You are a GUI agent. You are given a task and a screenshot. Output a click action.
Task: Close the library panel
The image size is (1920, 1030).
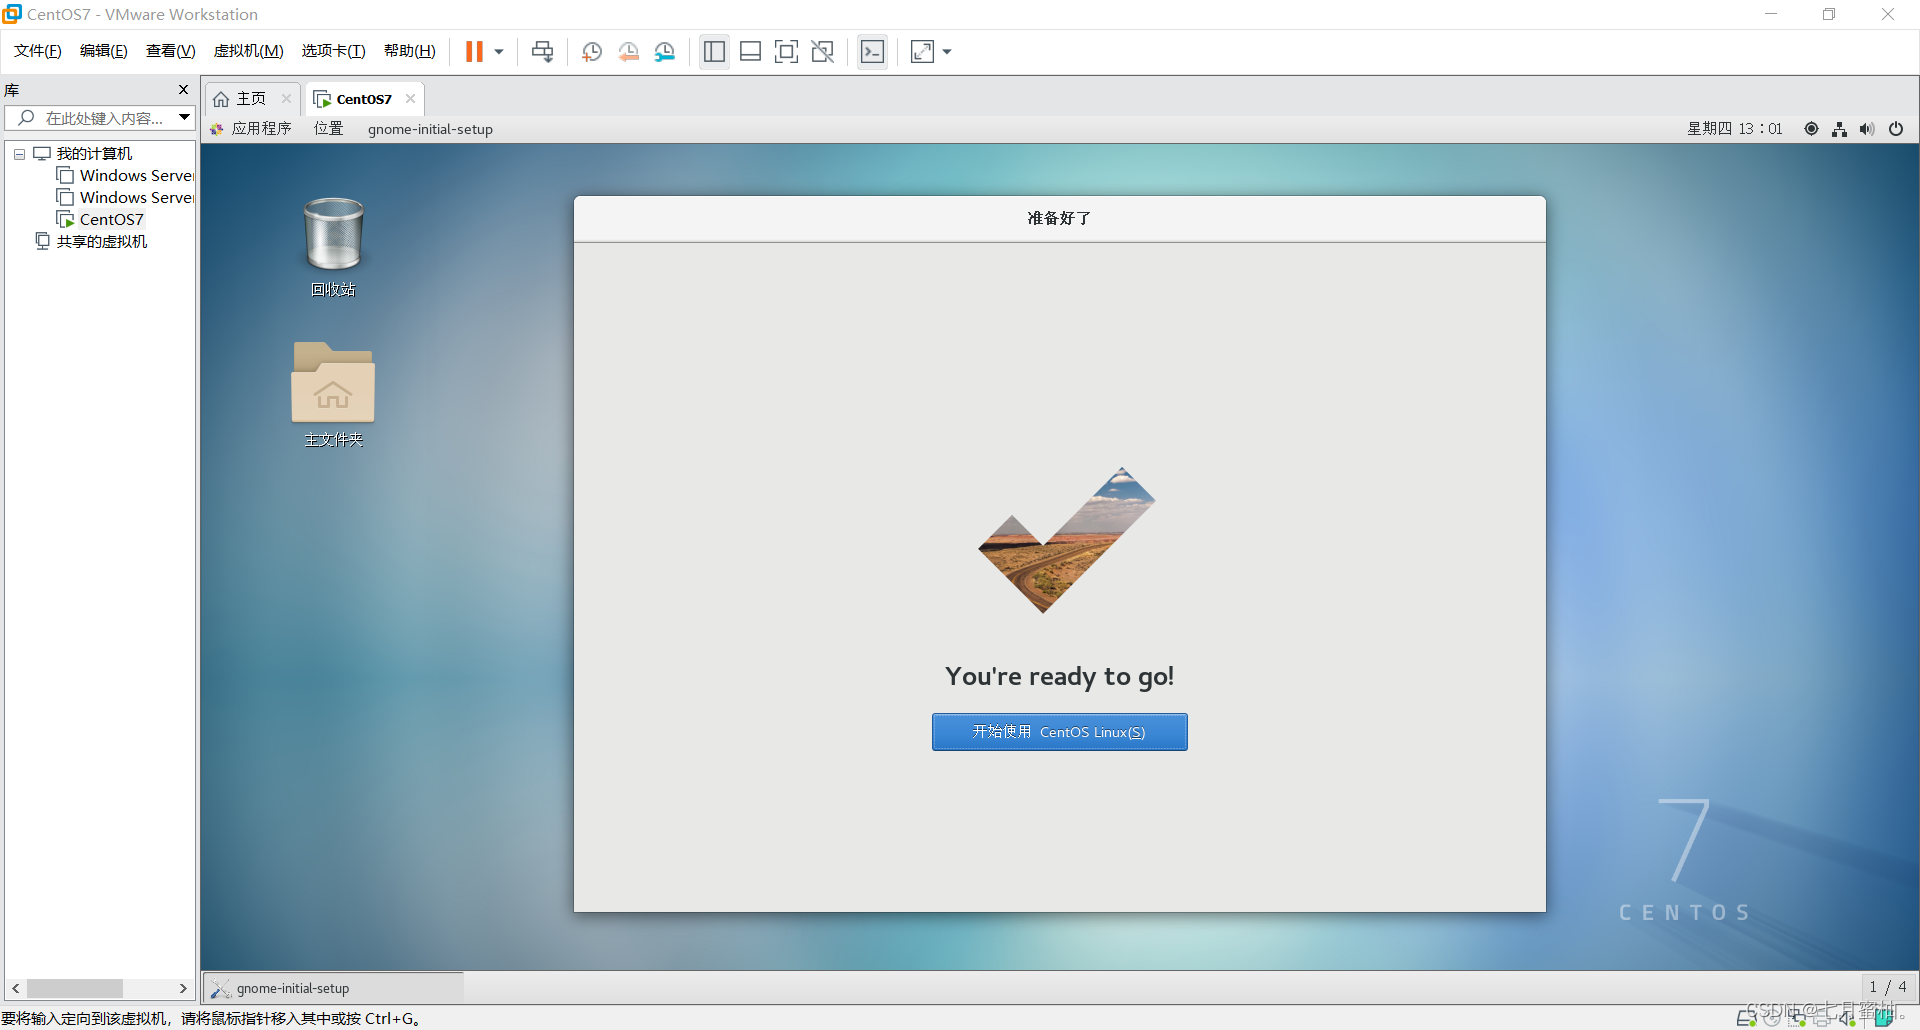click(x=183, y=90)
